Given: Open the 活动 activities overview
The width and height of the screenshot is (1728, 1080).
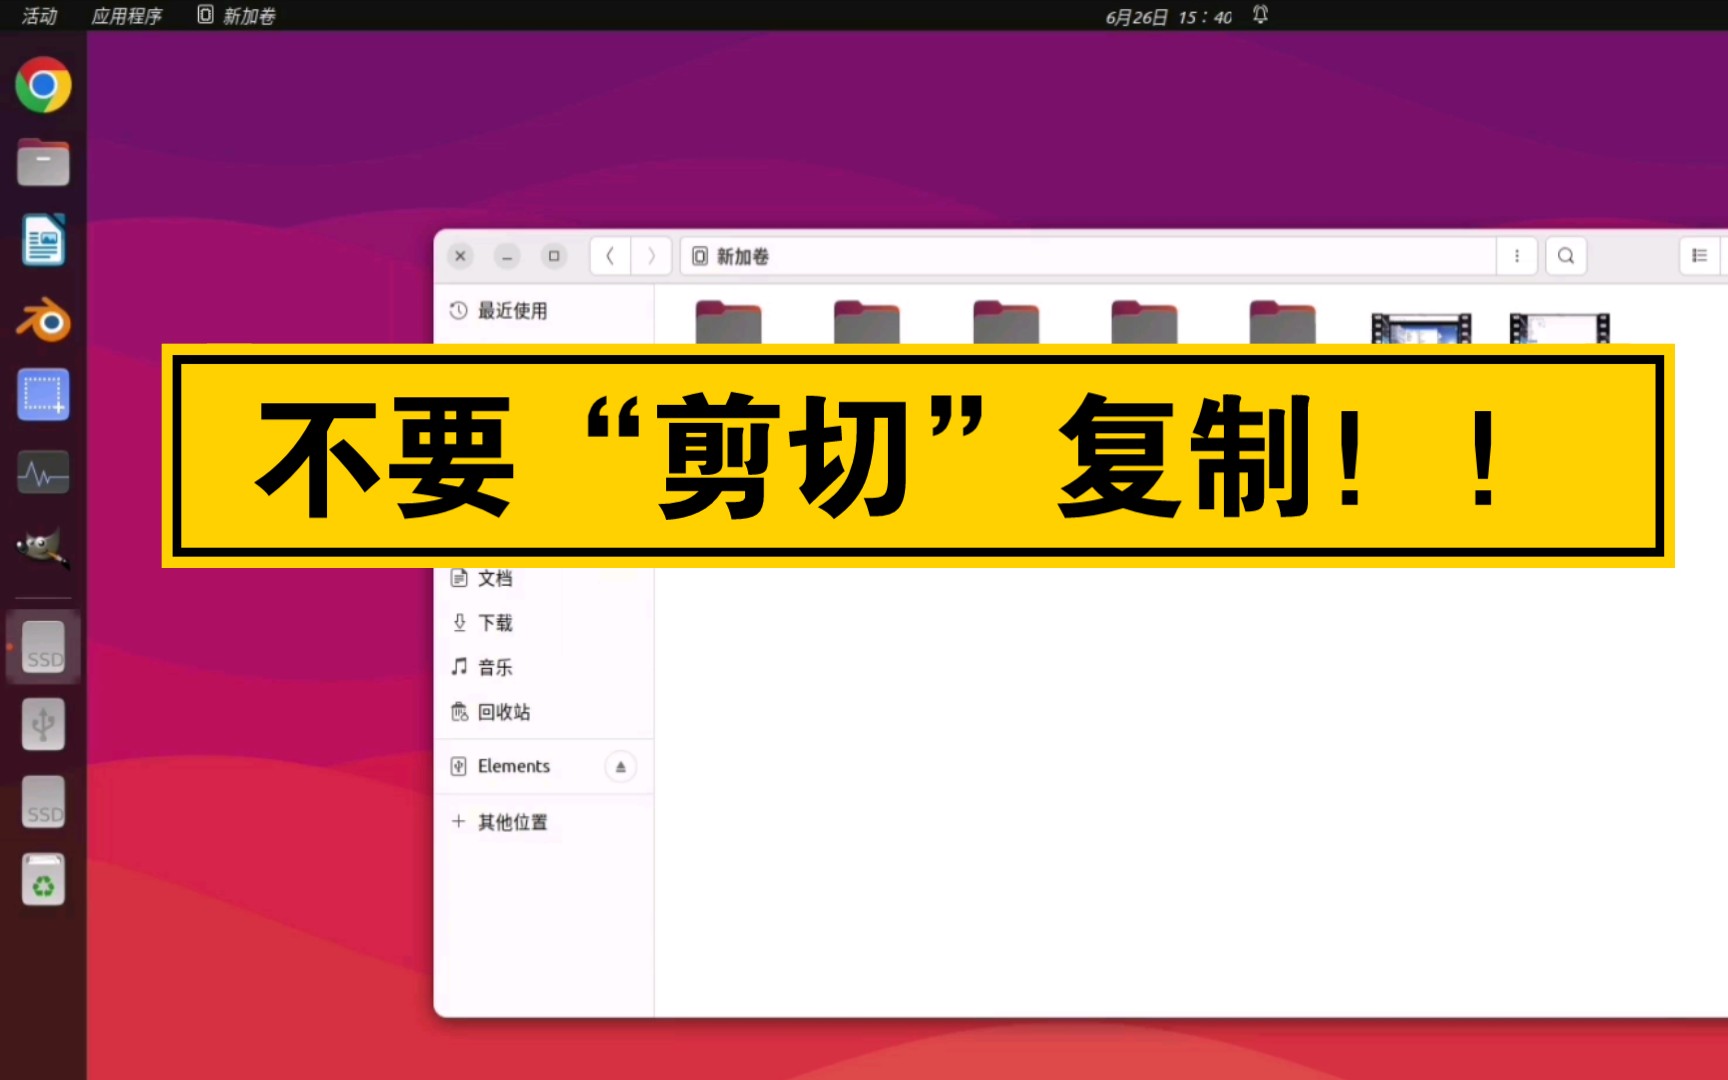Looking at the screenshot, I should click(40, 16).
